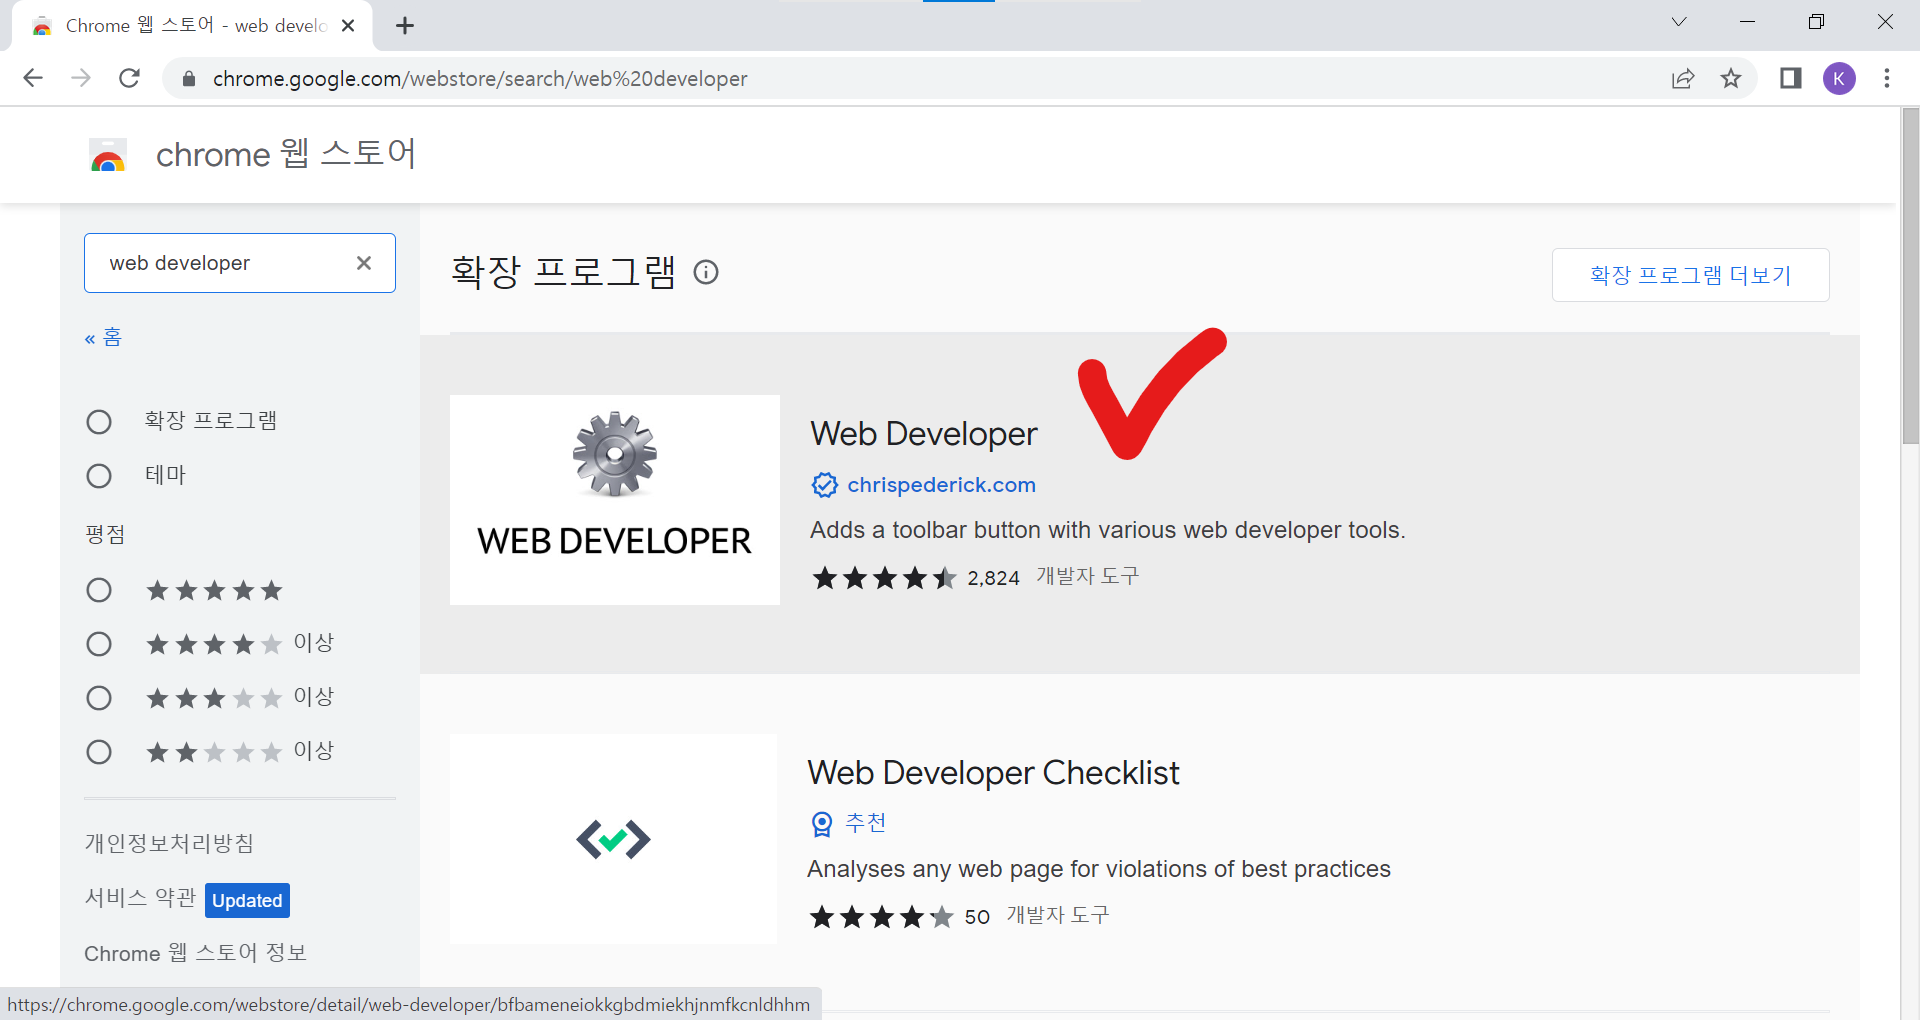
Task: Click 'Analyses any web page' description
Action: (x=1099, y=869)
